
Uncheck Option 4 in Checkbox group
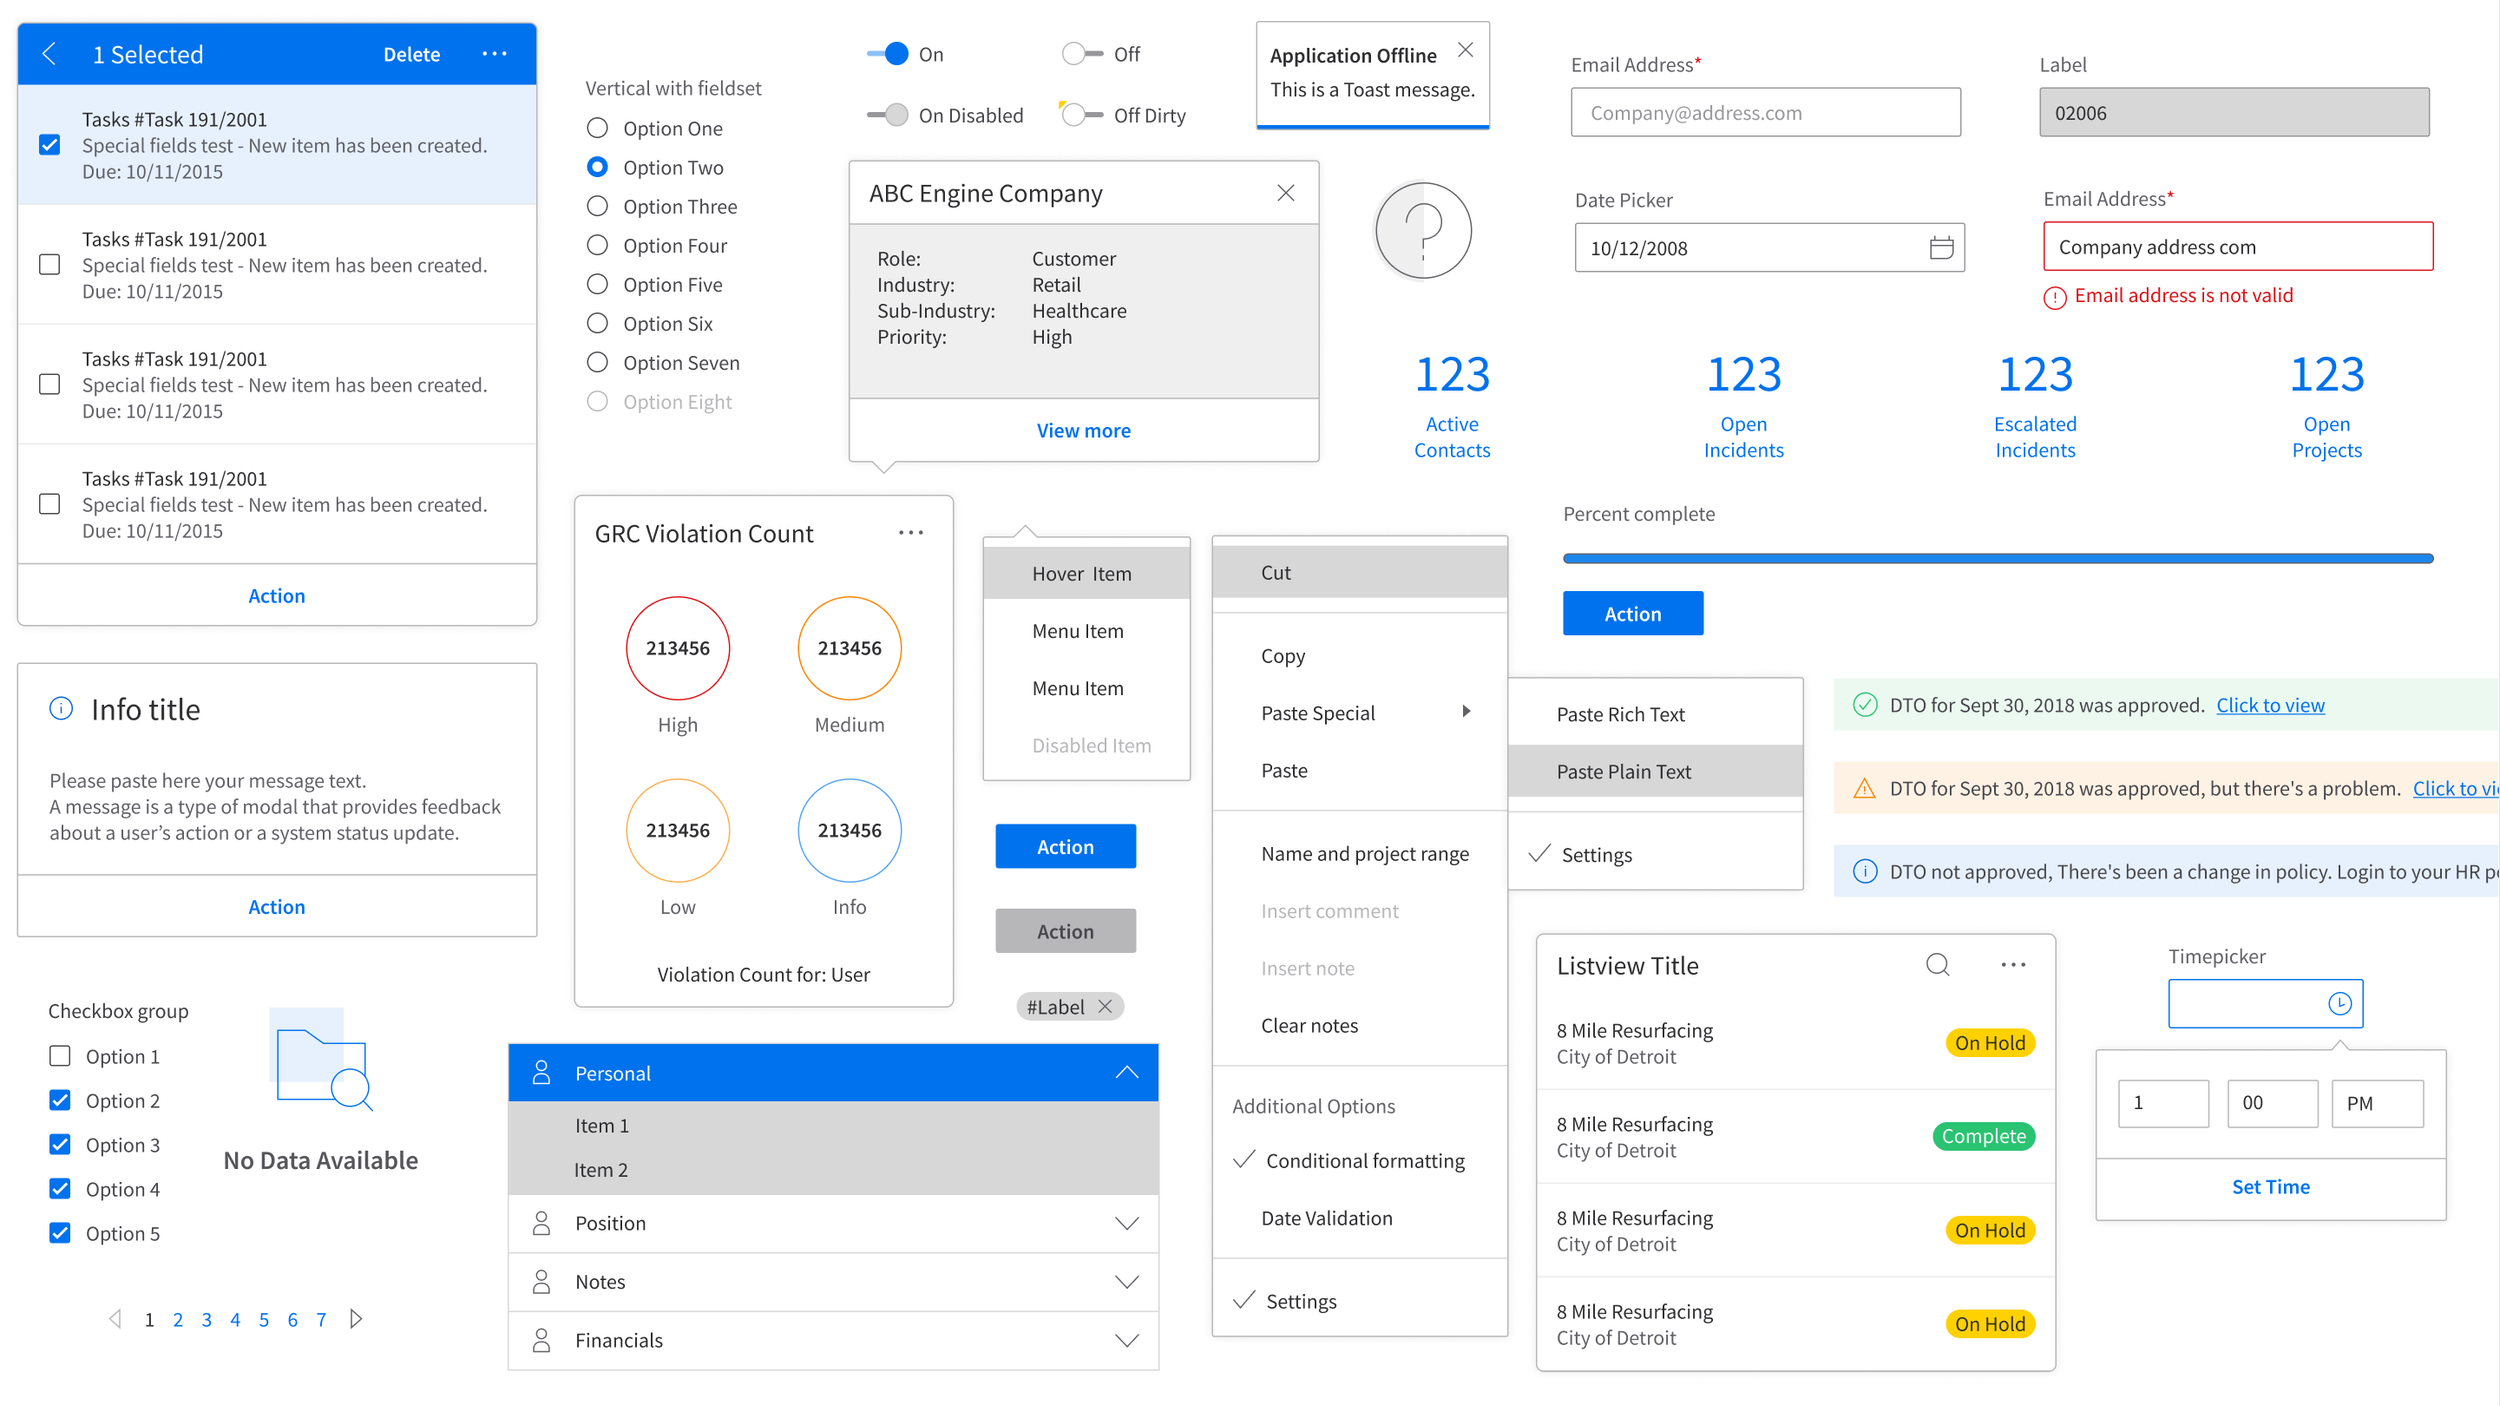(60, 1189)
